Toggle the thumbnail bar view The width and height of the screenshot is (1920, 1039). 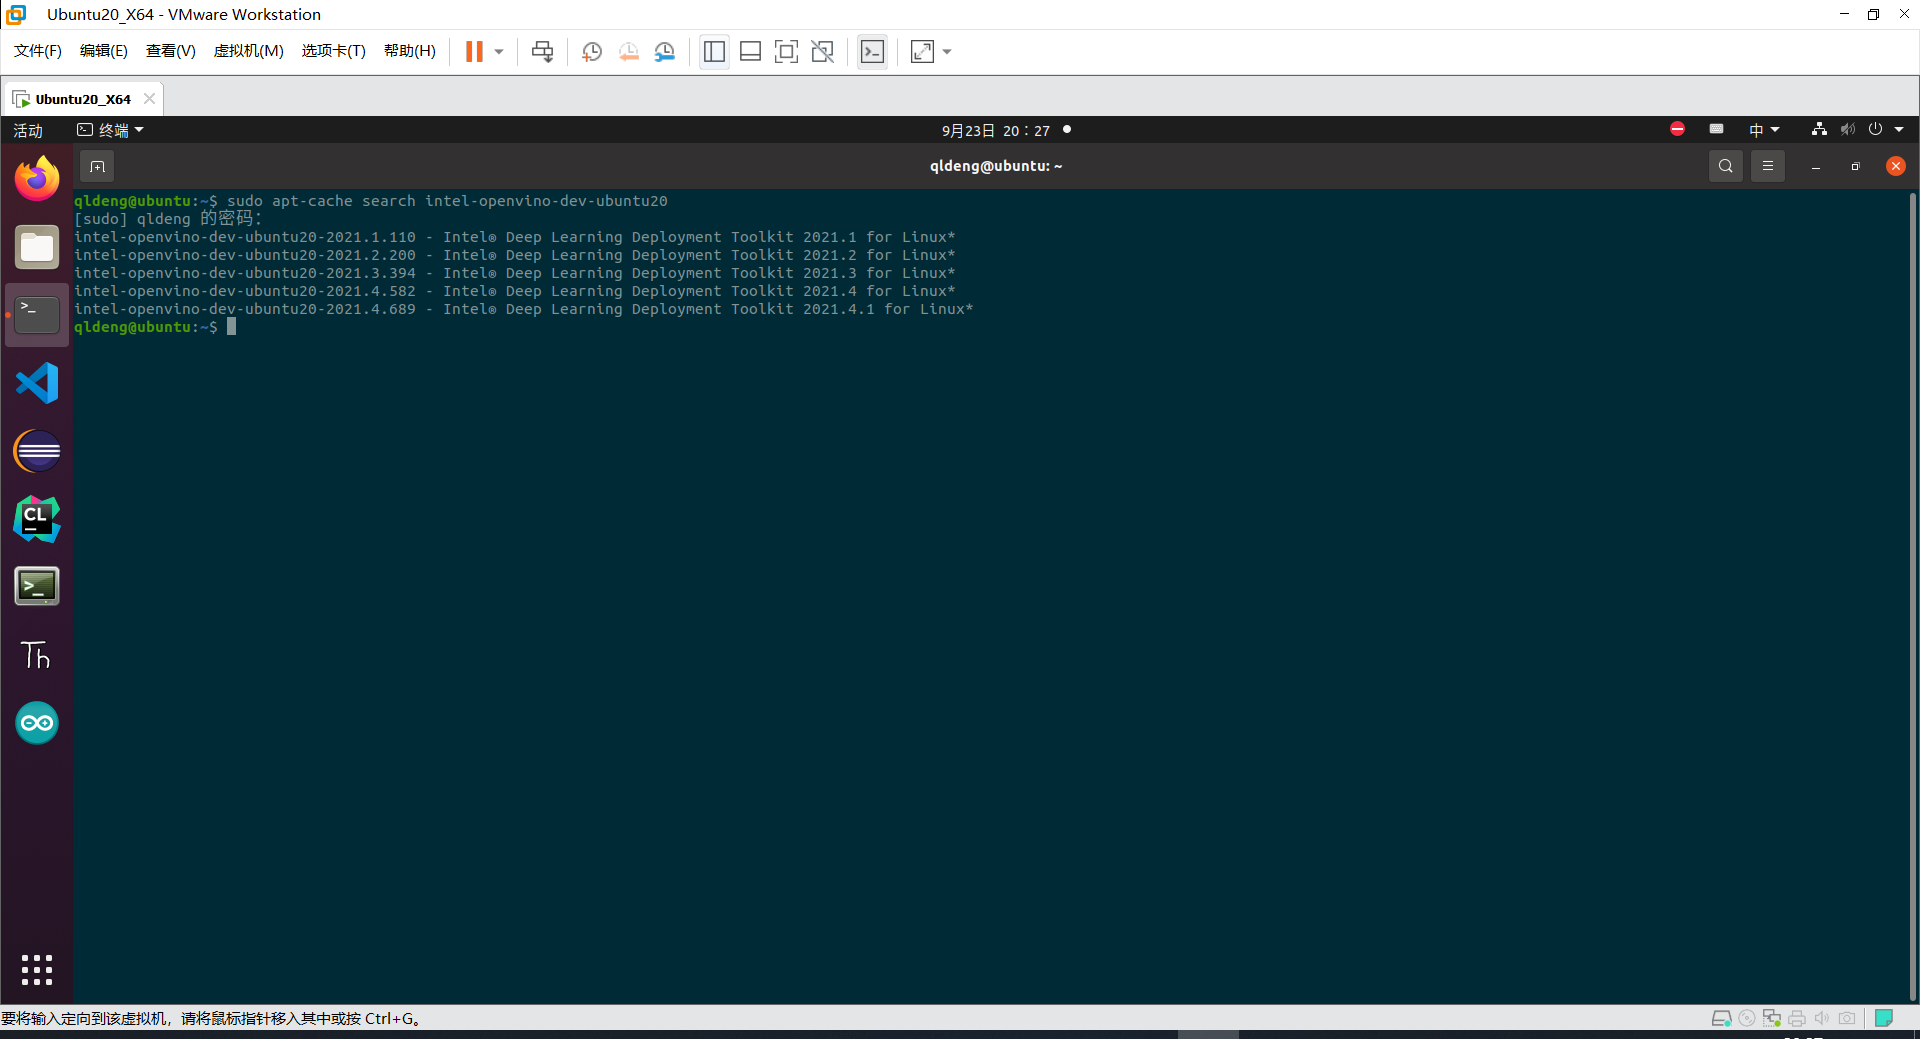point(750,52)
